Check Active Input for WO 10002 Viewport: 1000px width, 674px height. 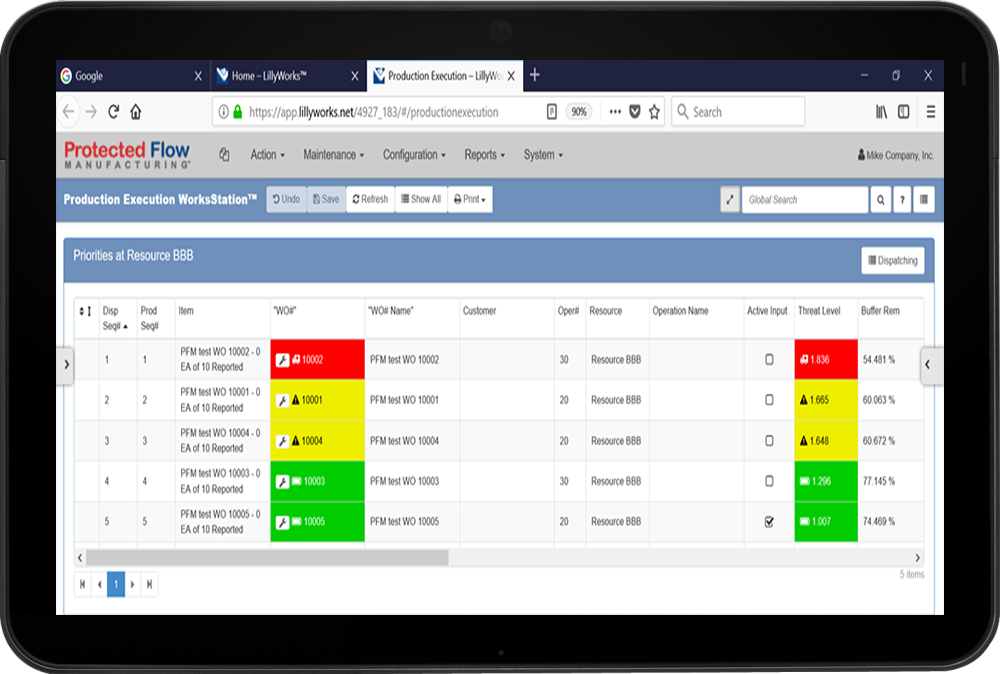coord(769,360)
